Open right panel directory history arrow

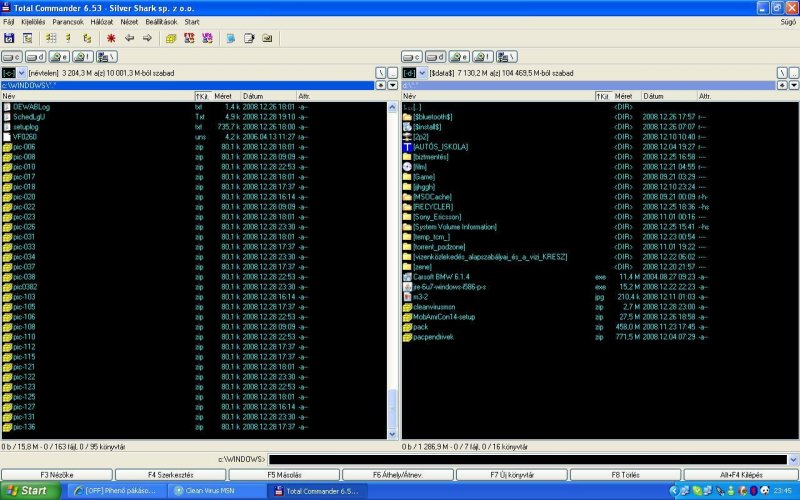(794, 85)
